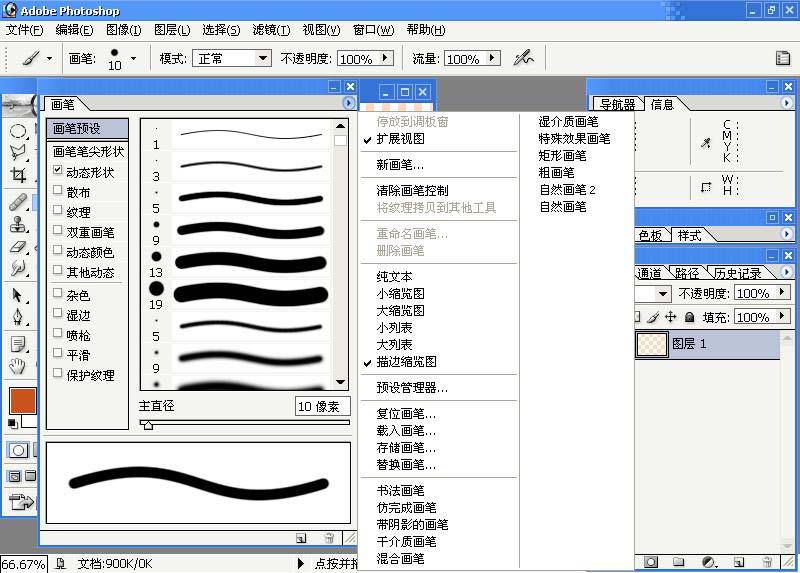Select the elliptical marquee tool
Image resolution: width=800 pixels, height=573 pixels.
click(x=18, y=132)
